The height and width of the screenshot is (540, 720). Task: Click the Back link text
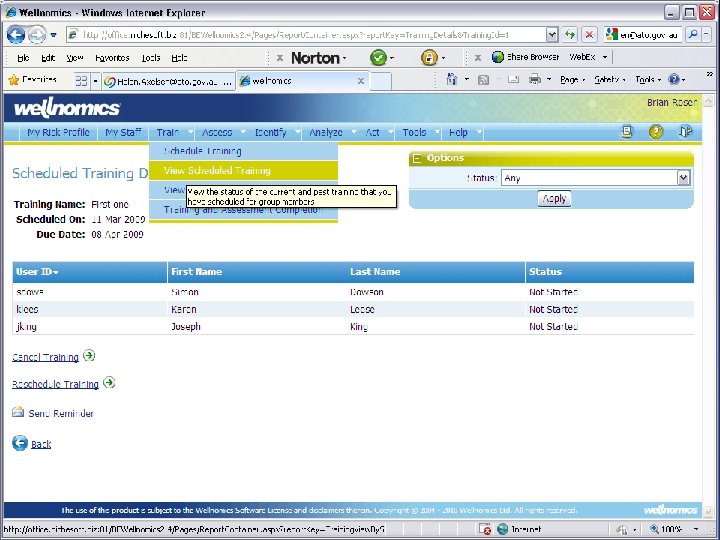41,444
